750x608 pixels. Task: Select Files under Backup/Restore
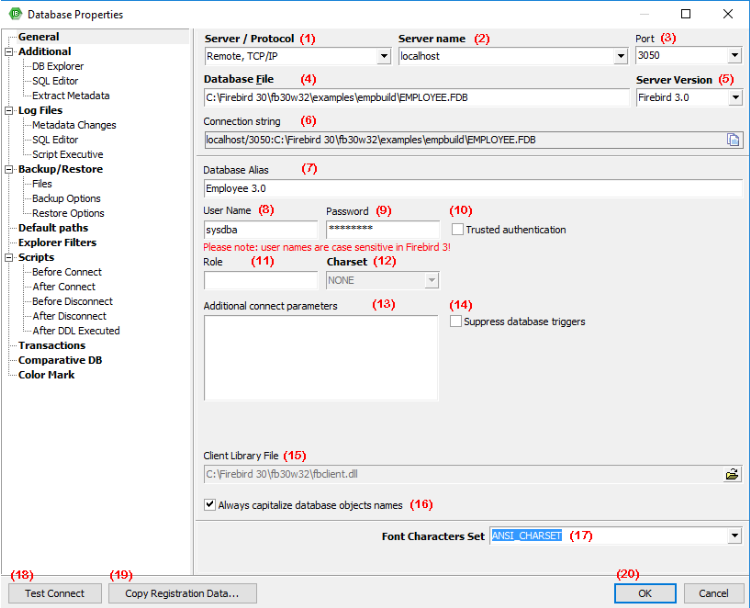[x=42, y=184]
